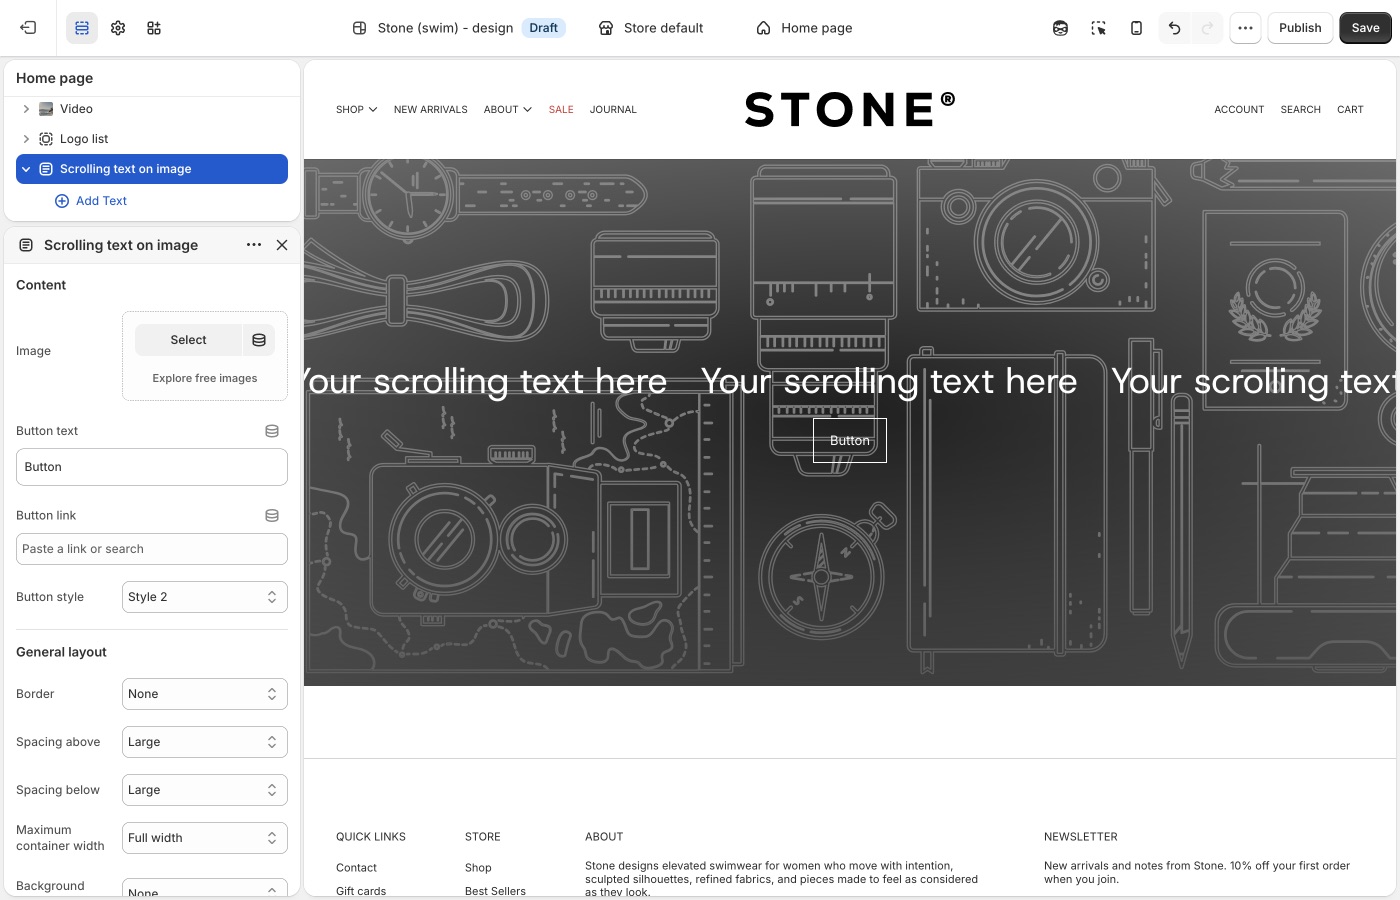Open the Spacing above dropdown
The width and height of the screenshot is (1400, 900).
[x=205, y=742]
